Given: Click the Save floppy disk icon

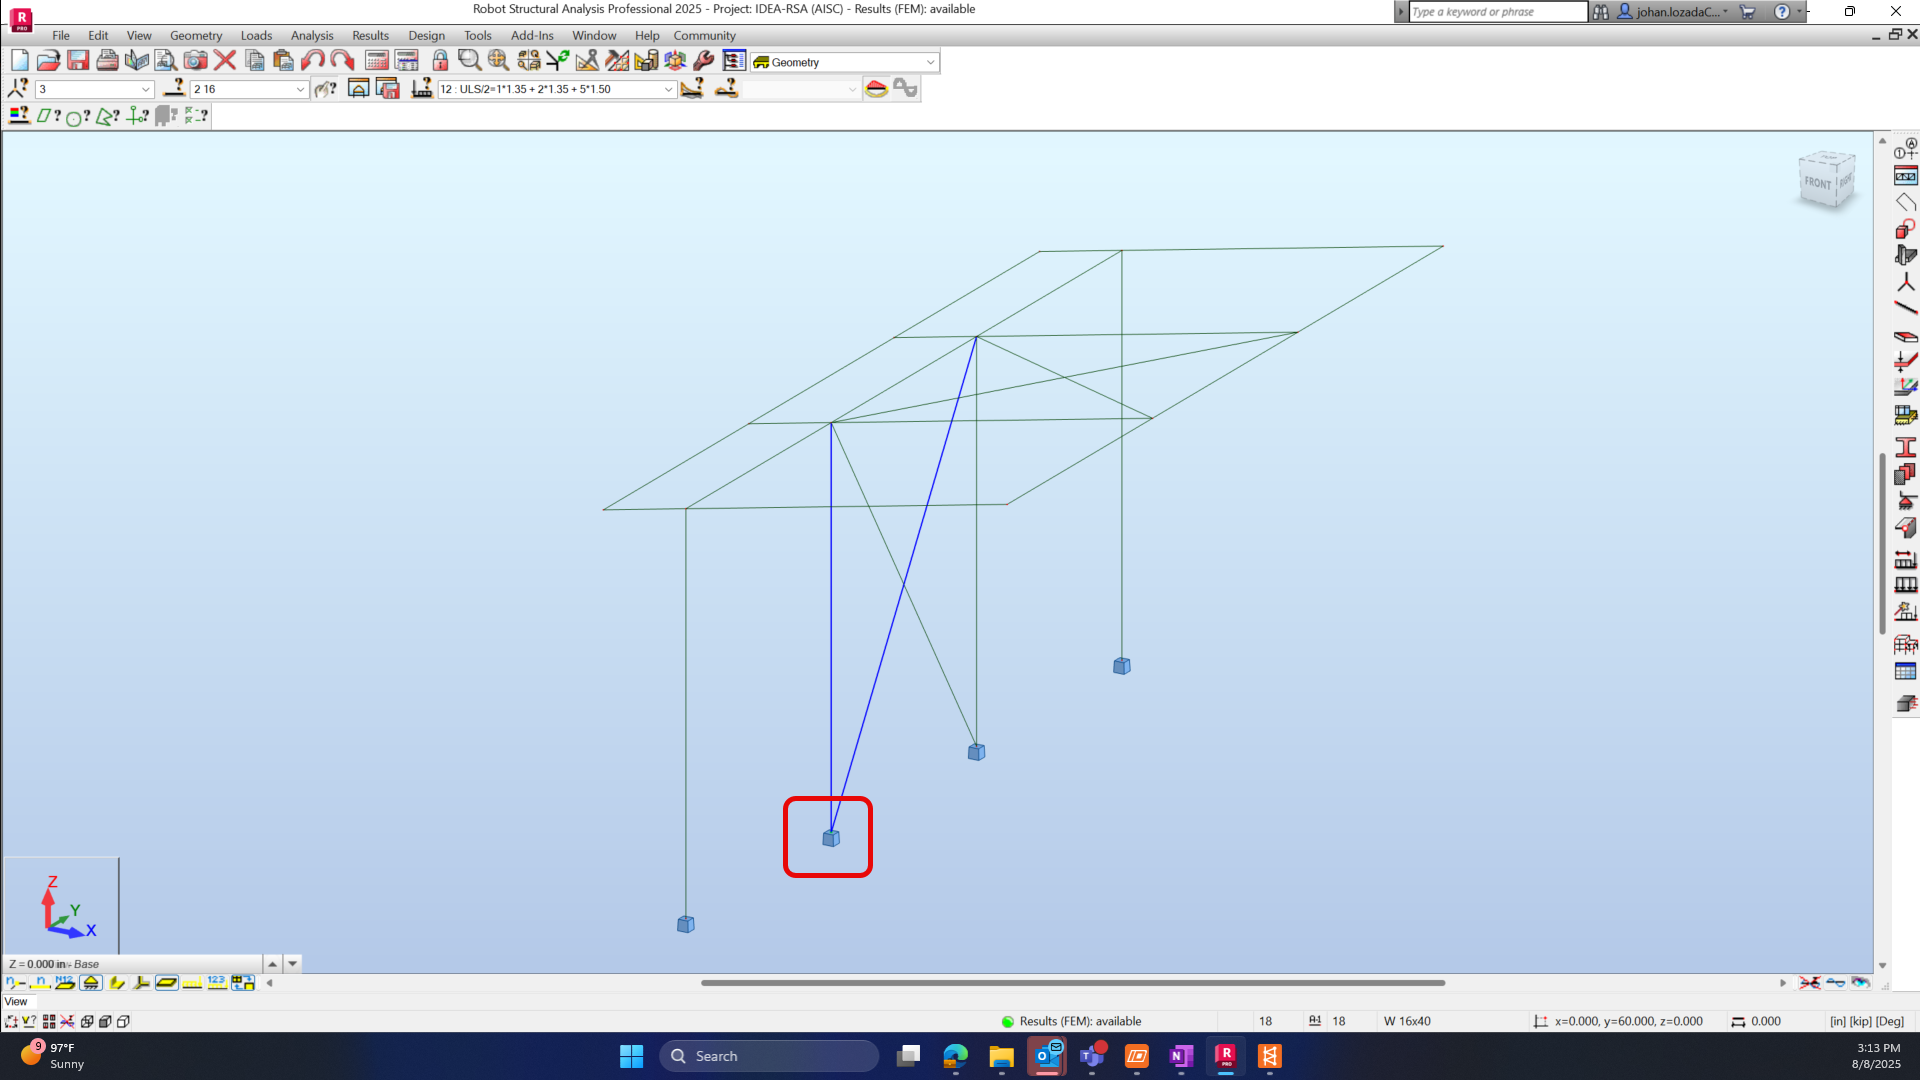Looking at the screenshot, I should (78, 61).
